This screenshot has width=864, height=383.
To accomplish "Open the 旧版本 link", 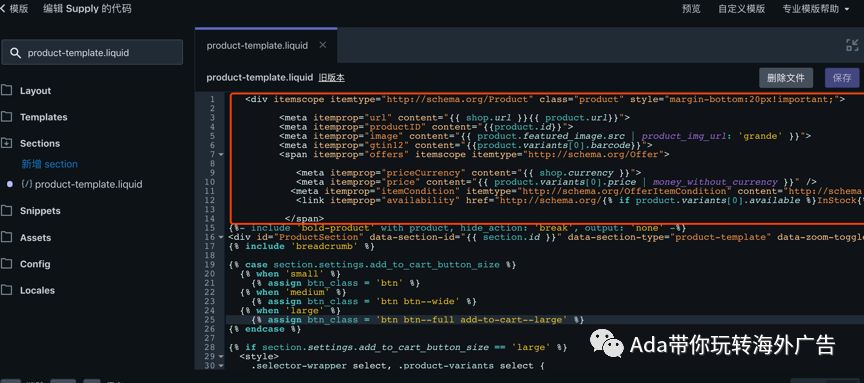I will click(332, 78).
